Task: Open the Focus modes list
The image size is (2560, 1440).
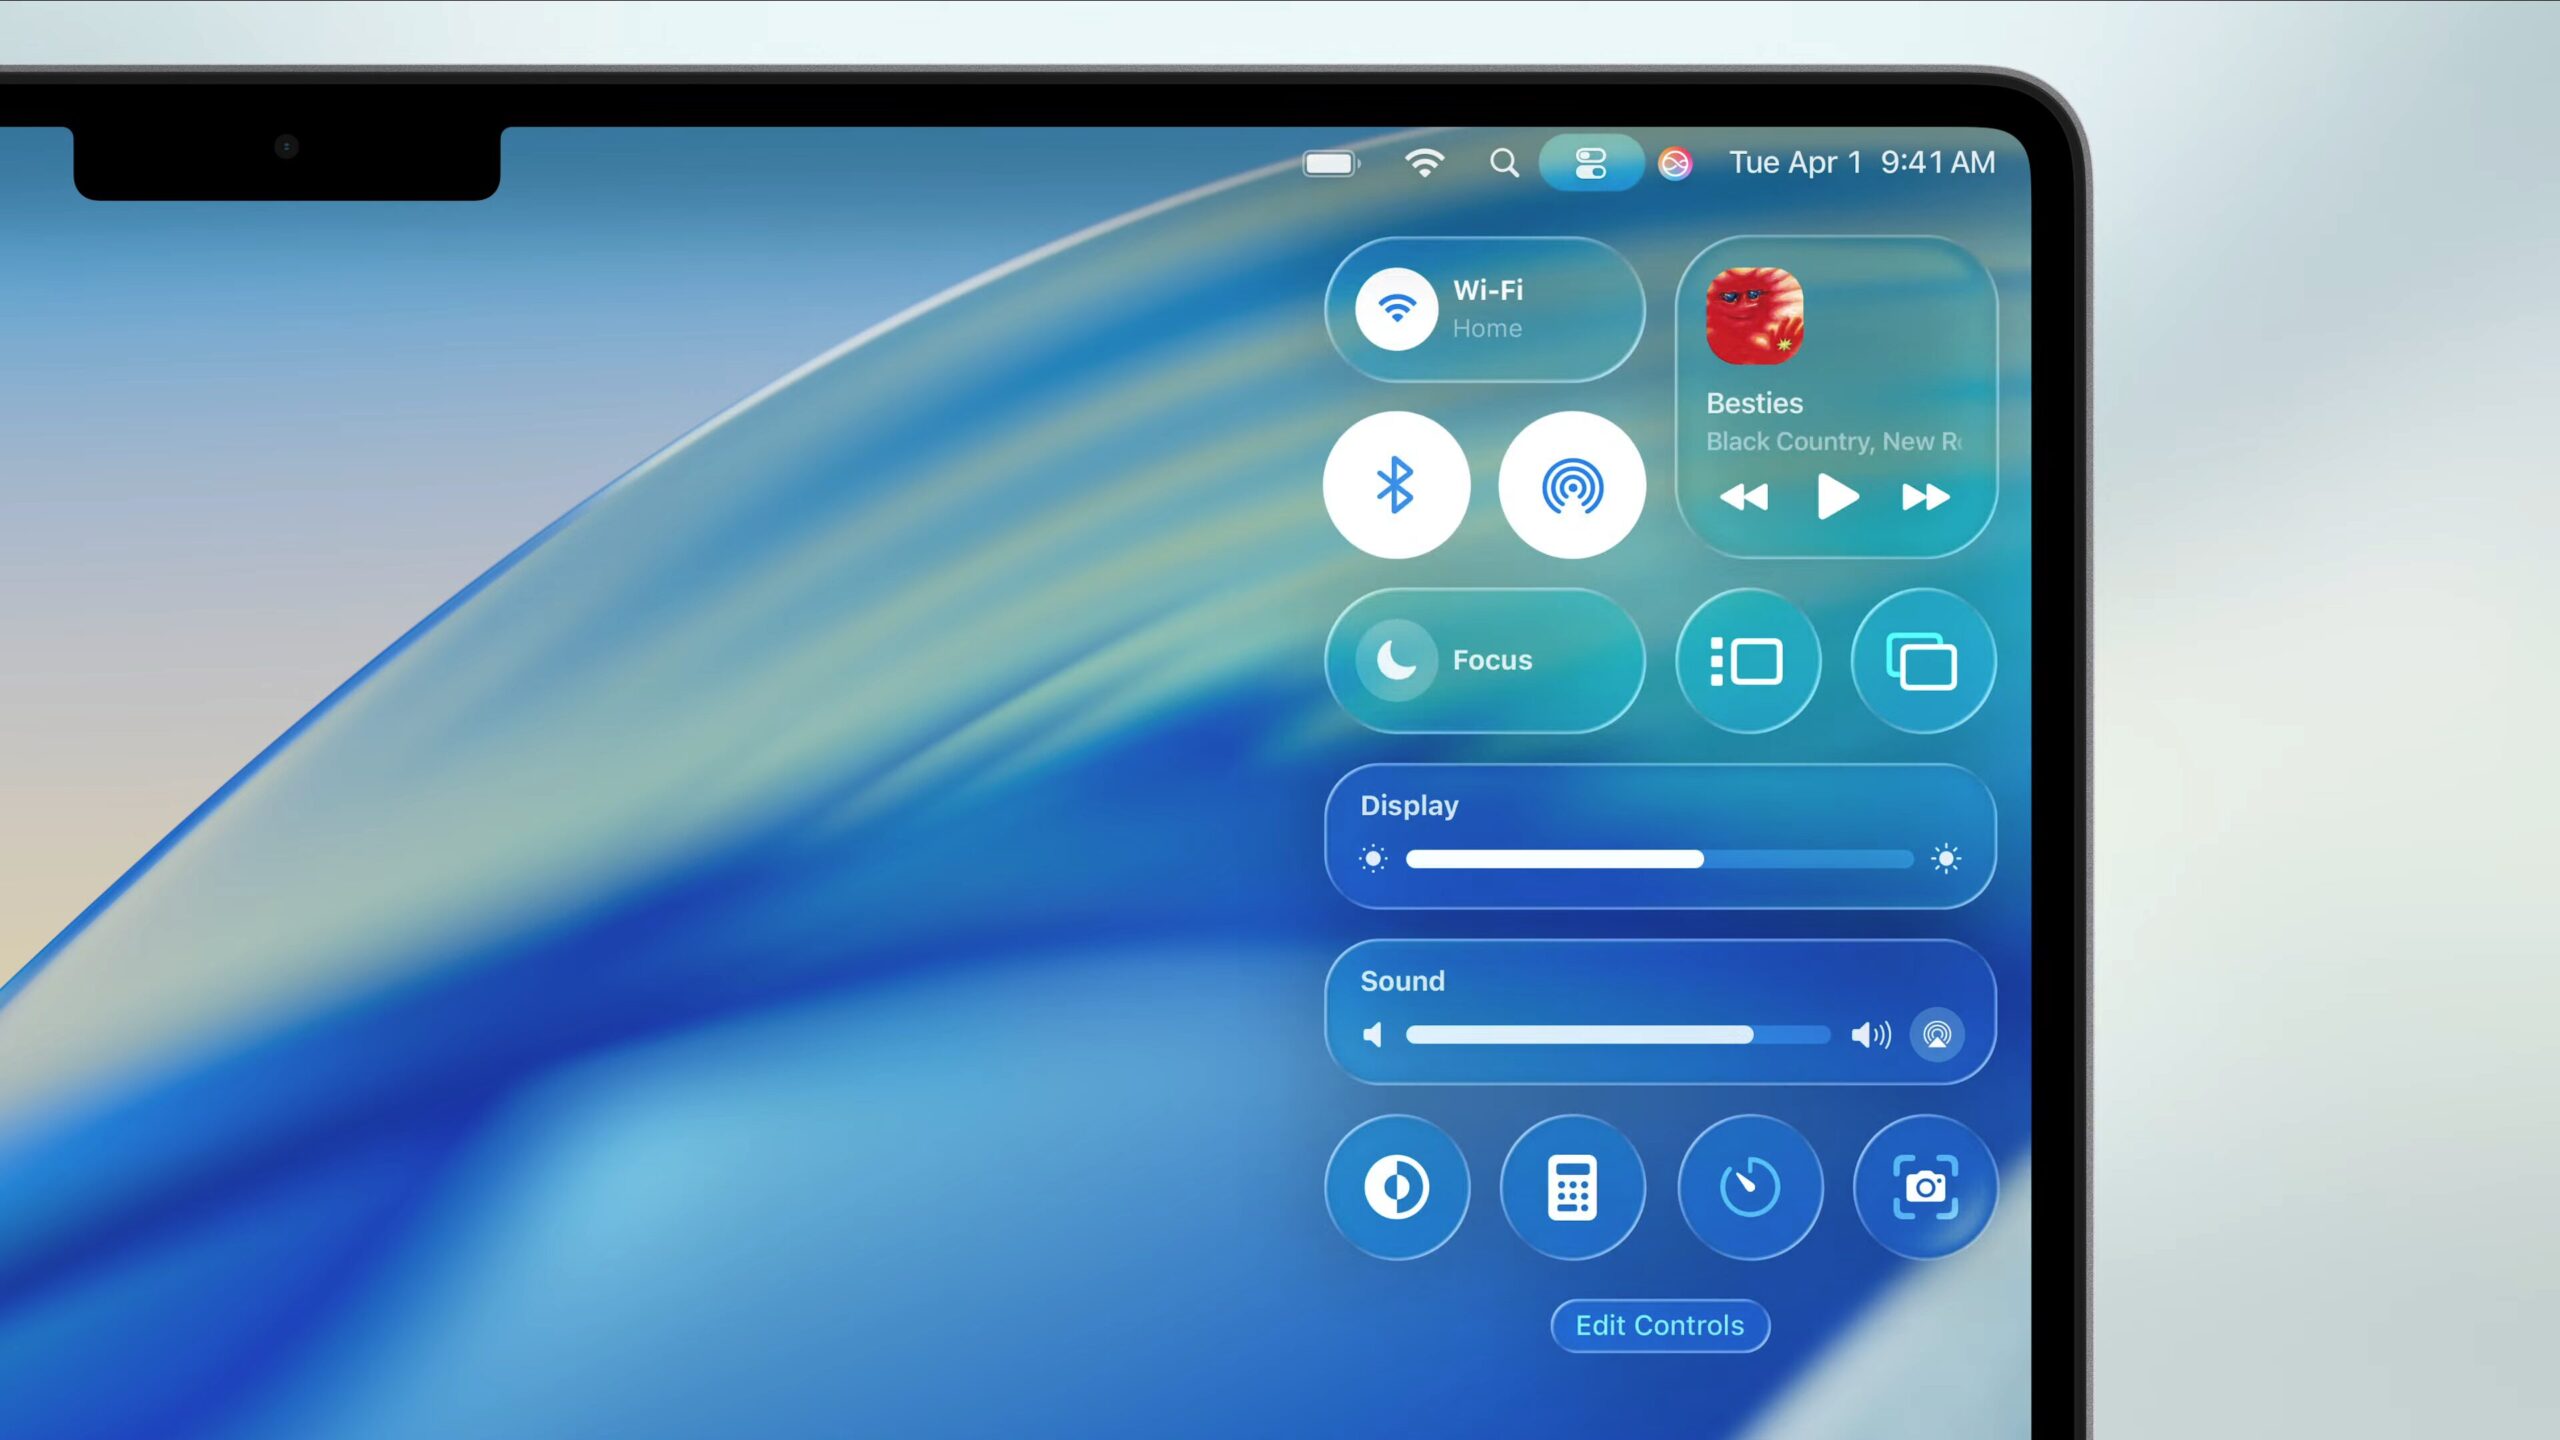Action: pos(1486,660)
